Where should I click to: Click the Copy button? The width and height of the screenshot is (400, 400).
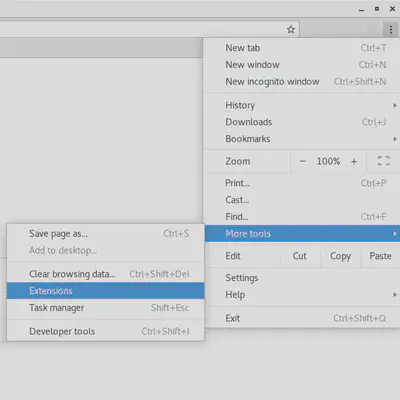click(340, 256)
